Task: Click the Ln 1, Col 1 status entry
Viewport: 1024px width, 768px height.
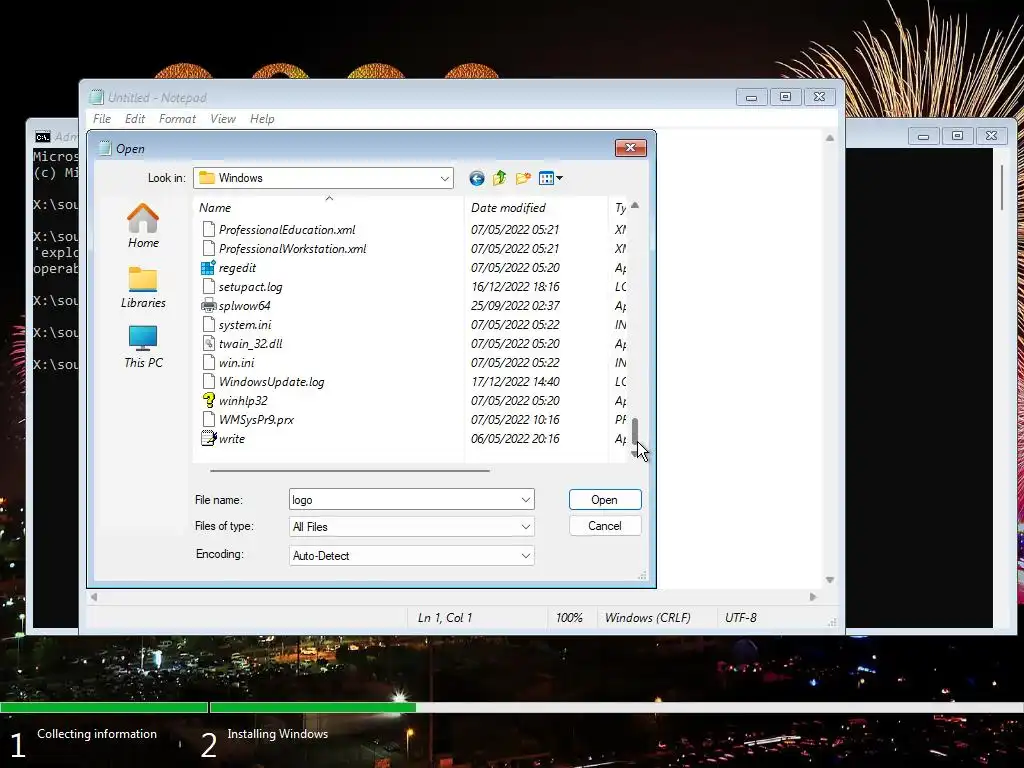Action: [x=445, y=618]
